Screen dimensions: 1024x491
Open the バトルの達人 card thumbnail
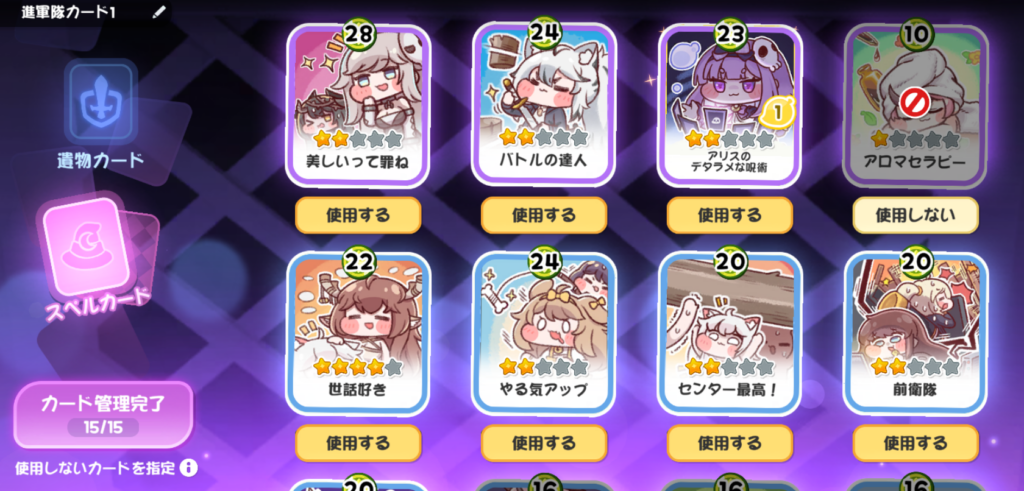tap(544, 104)
